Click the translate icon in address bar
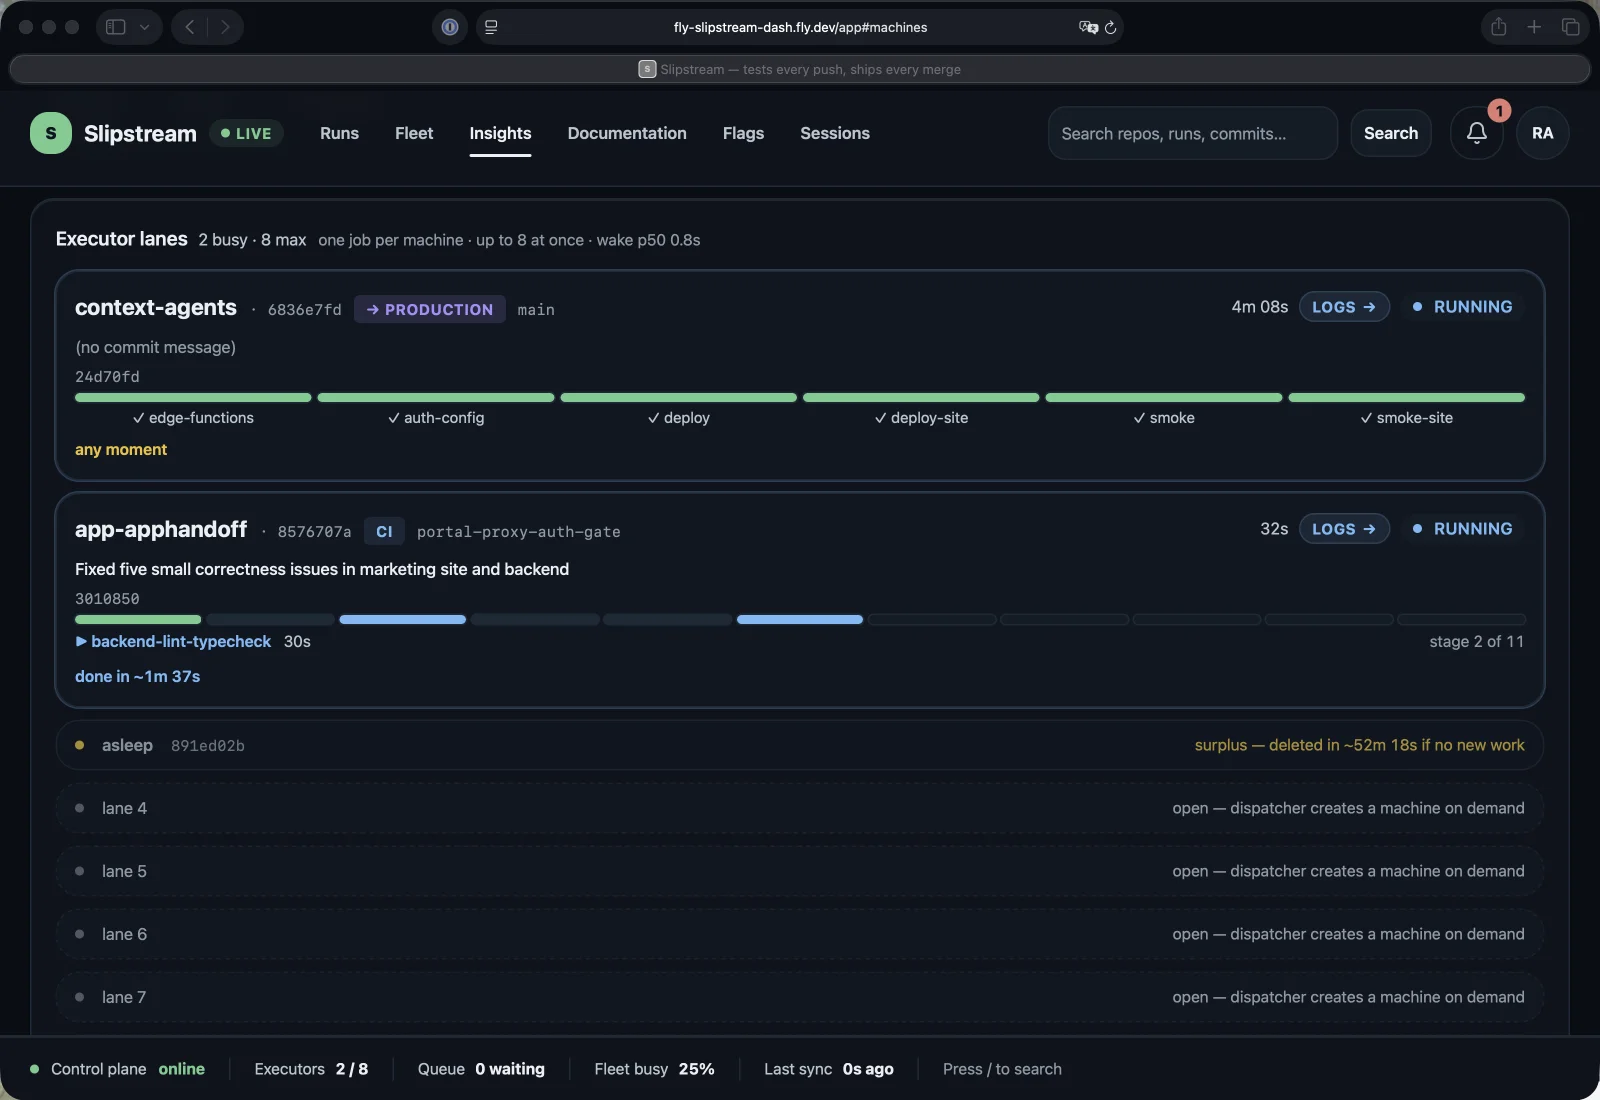Viewport: 1600px width, 1100px height. coord(1088,27)
